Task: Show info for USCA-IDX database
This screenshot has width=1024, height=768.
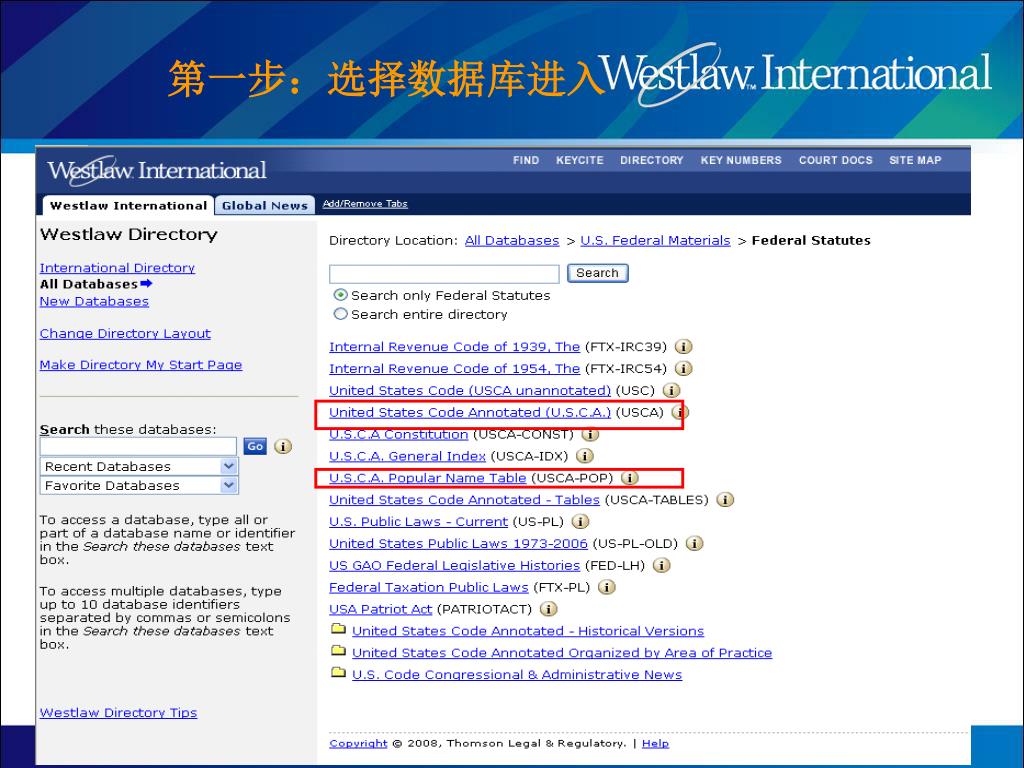Action: click(584, 456)
